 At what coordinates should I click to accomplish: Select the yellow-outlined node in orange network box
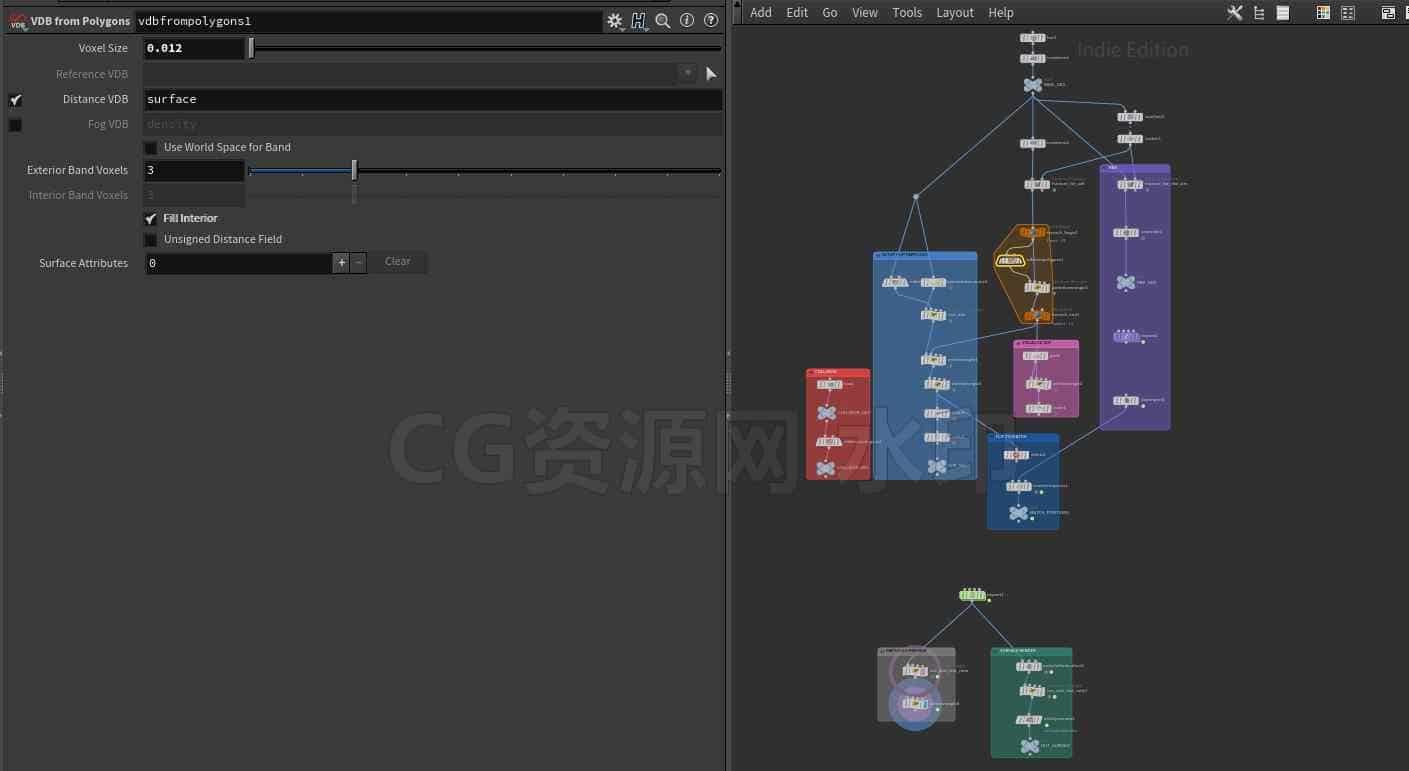1009,261
